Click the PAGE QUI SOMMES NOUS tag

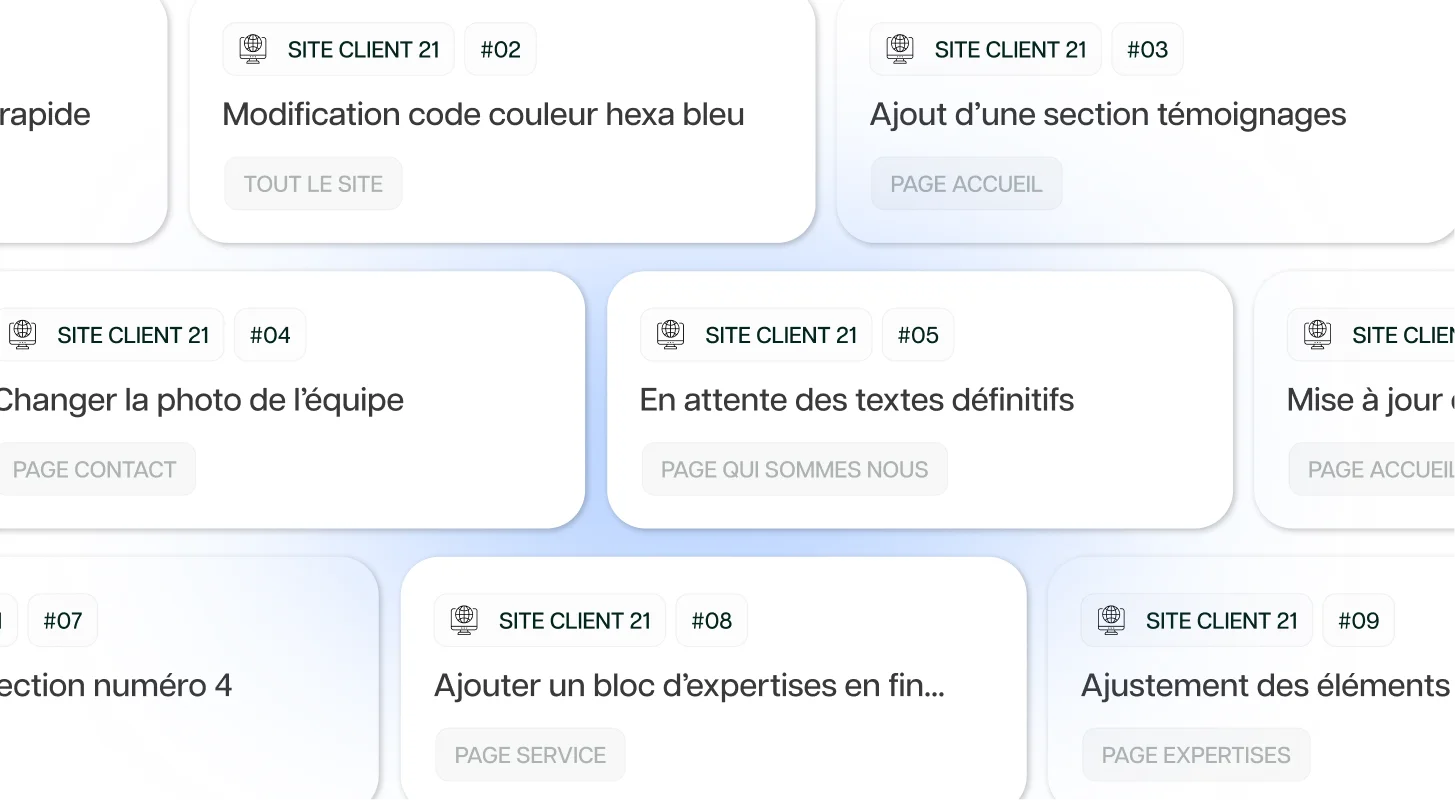[795, 469]
